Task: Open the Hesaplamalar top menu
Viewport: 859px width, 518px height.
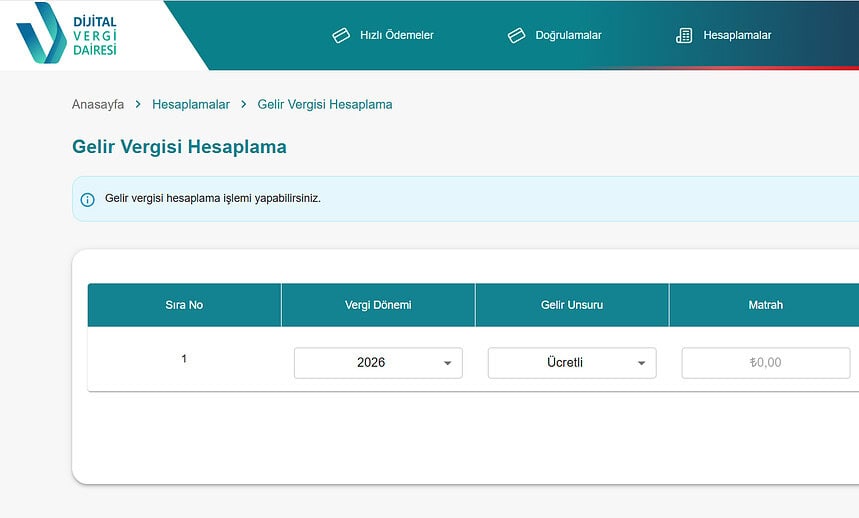Action: click(x=737, y=35)
